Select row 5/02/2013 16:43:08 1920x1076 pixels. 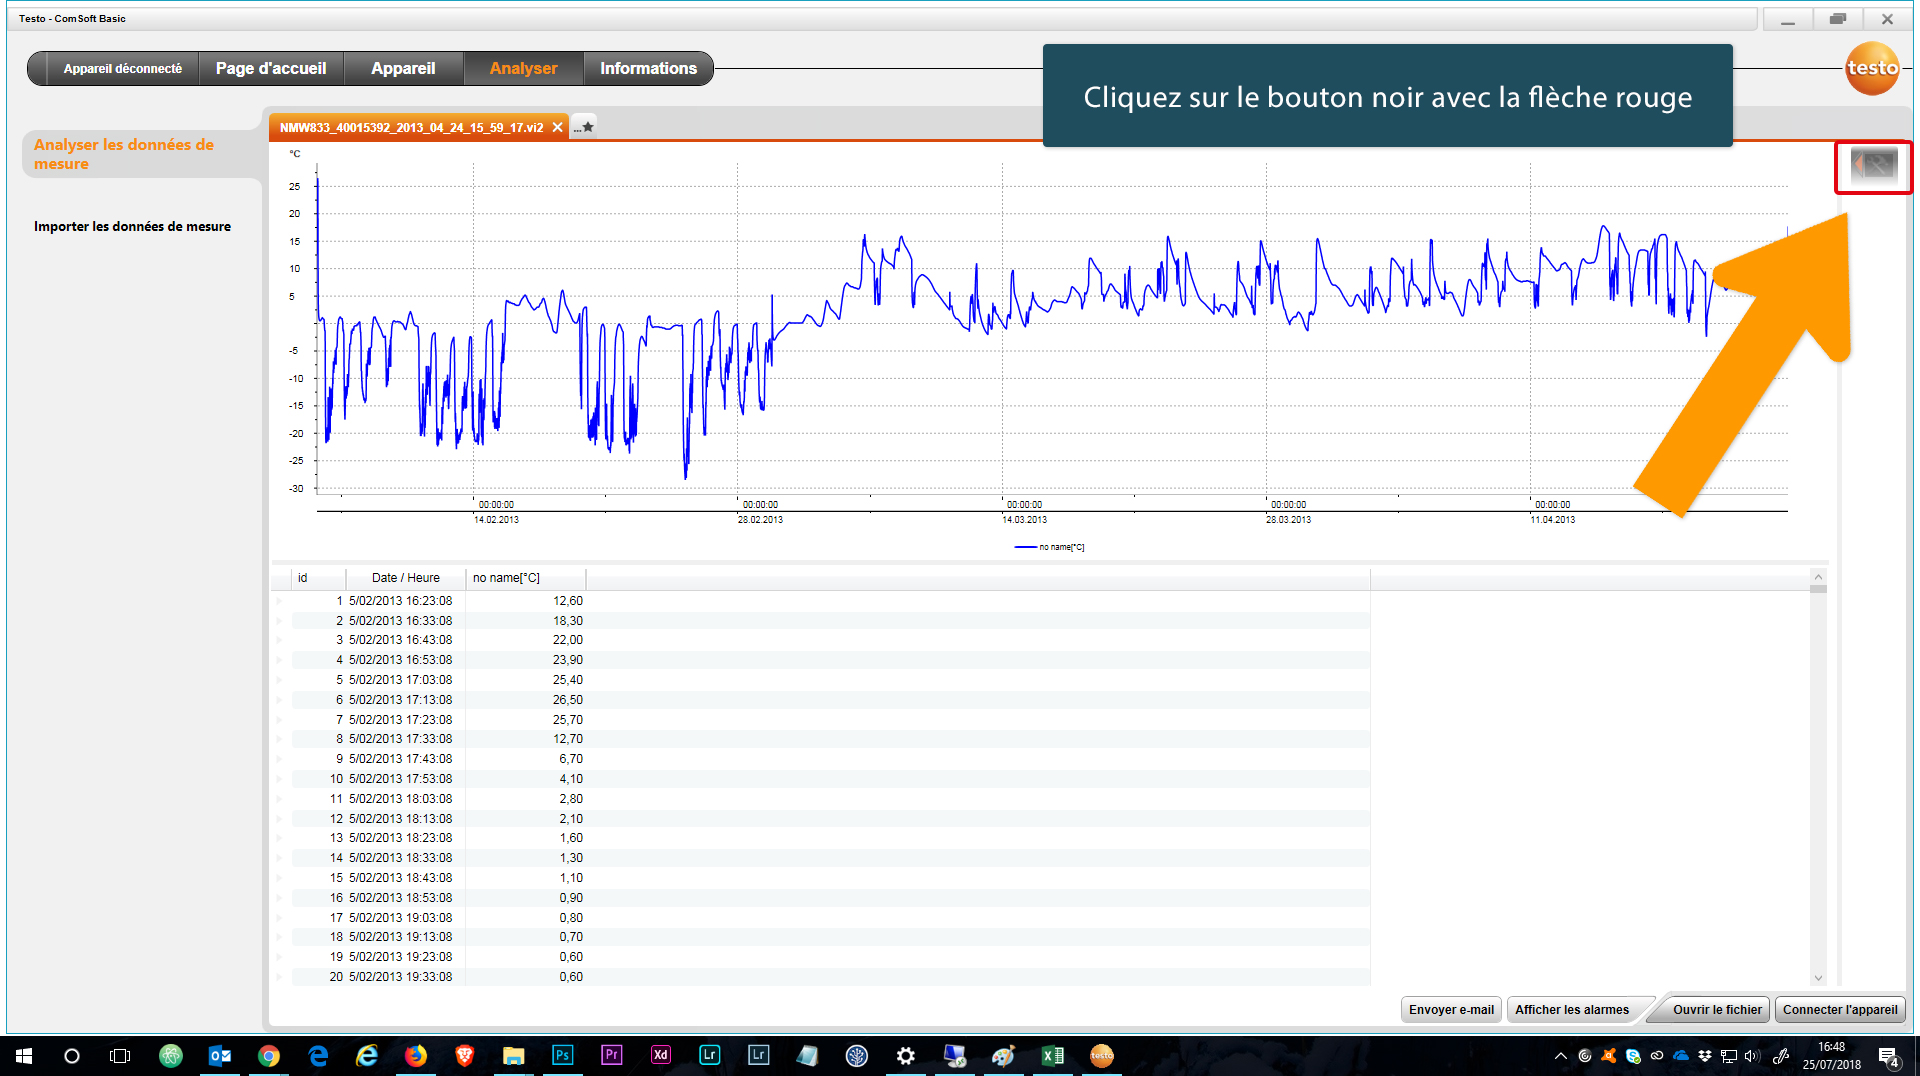coord(830,640)
